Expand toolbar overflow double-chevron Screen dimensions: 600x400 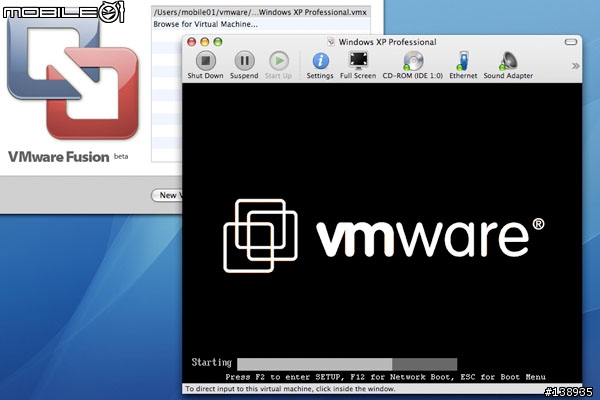coord(575,66)
